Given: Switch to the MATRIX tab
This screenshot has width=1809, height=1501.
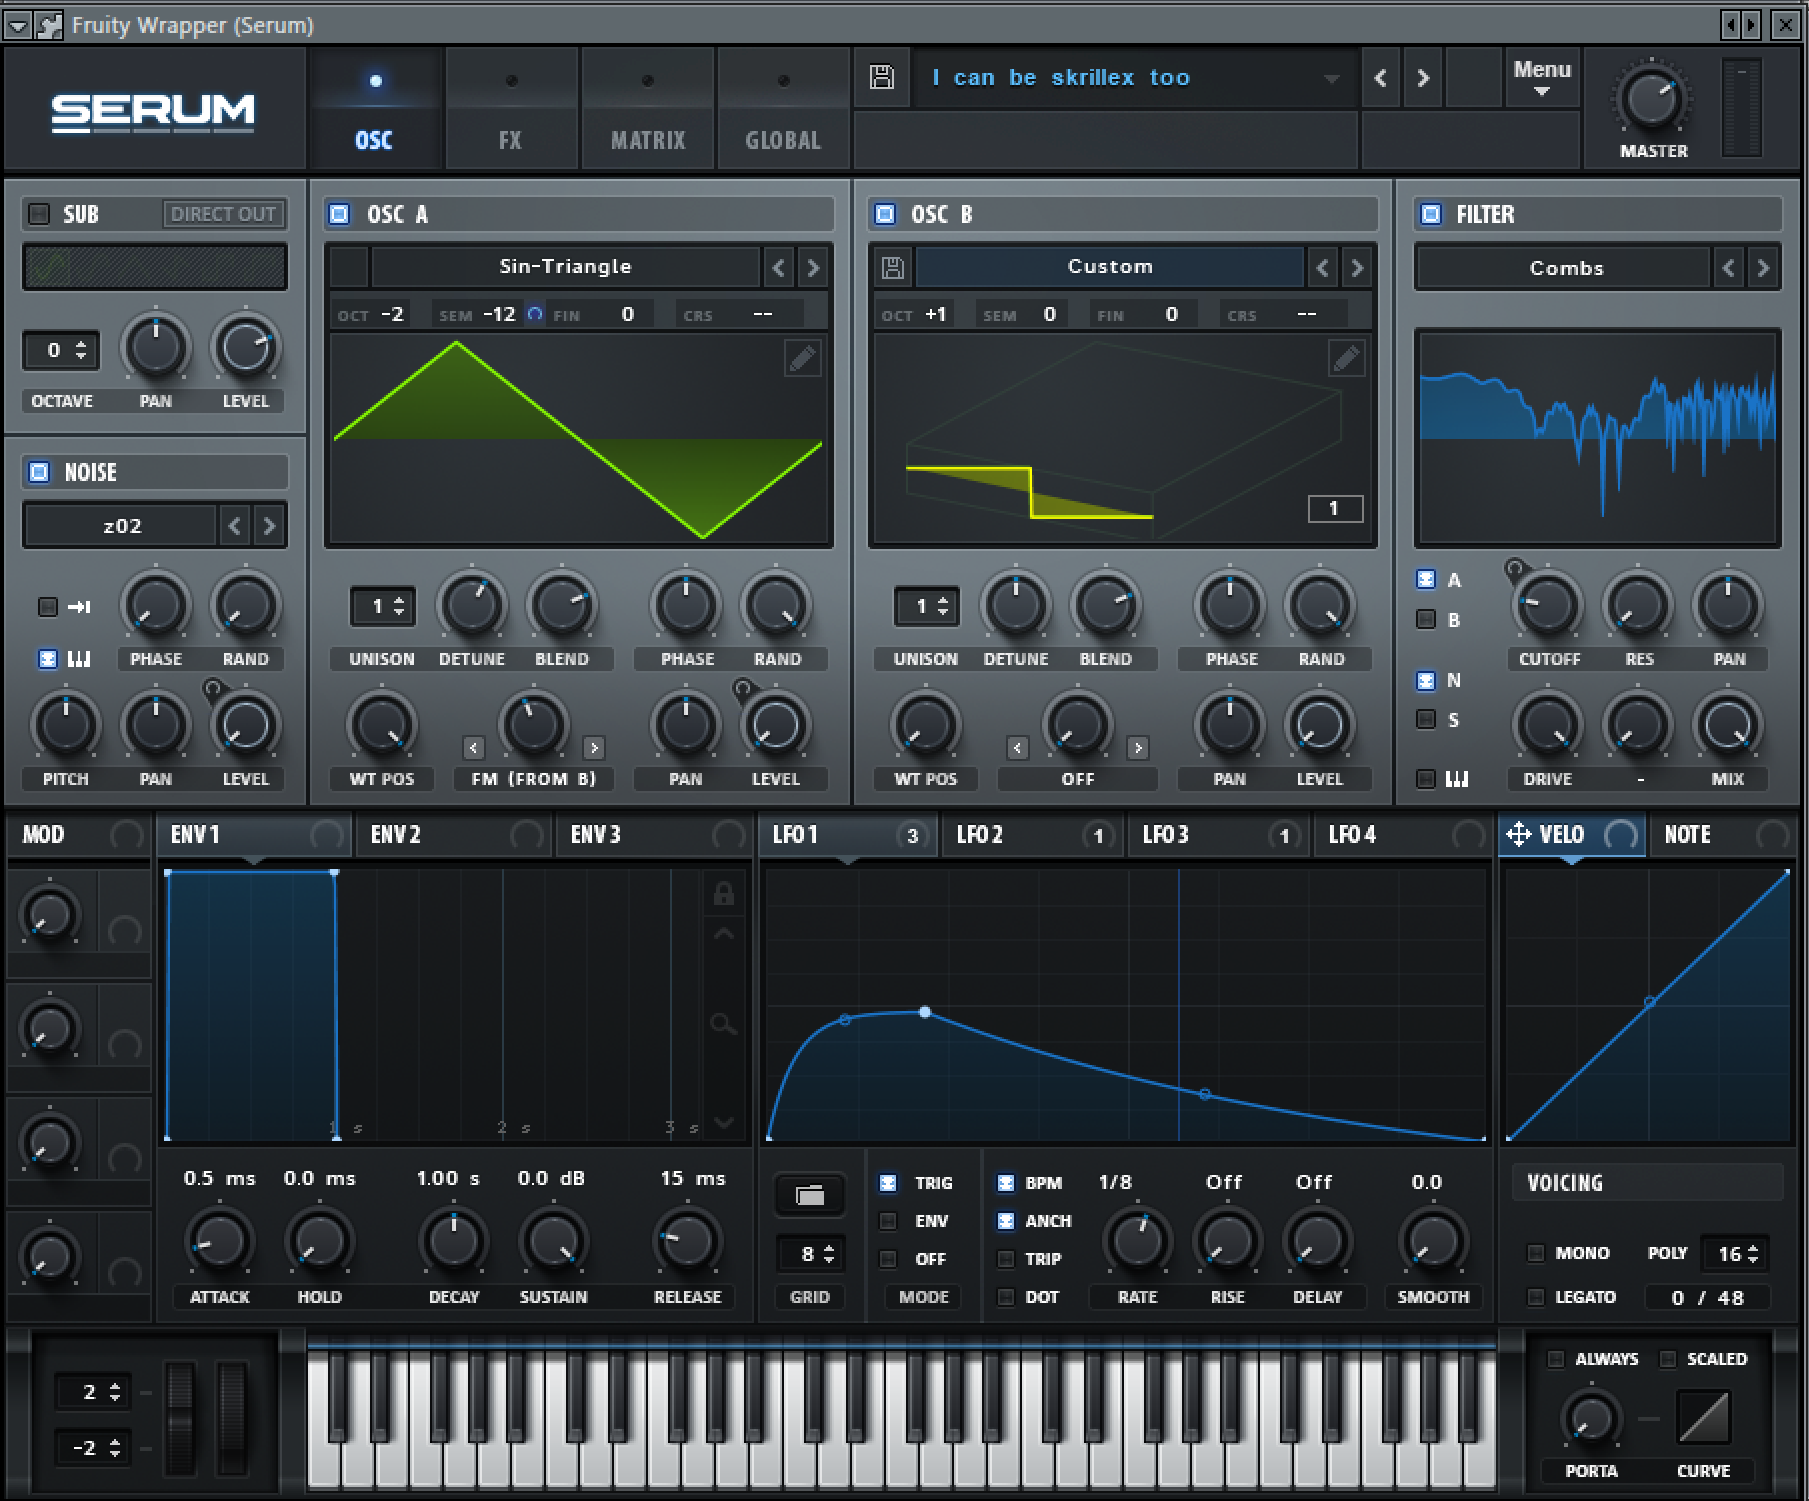Looking at the screenshot, I should pos(648,108).
